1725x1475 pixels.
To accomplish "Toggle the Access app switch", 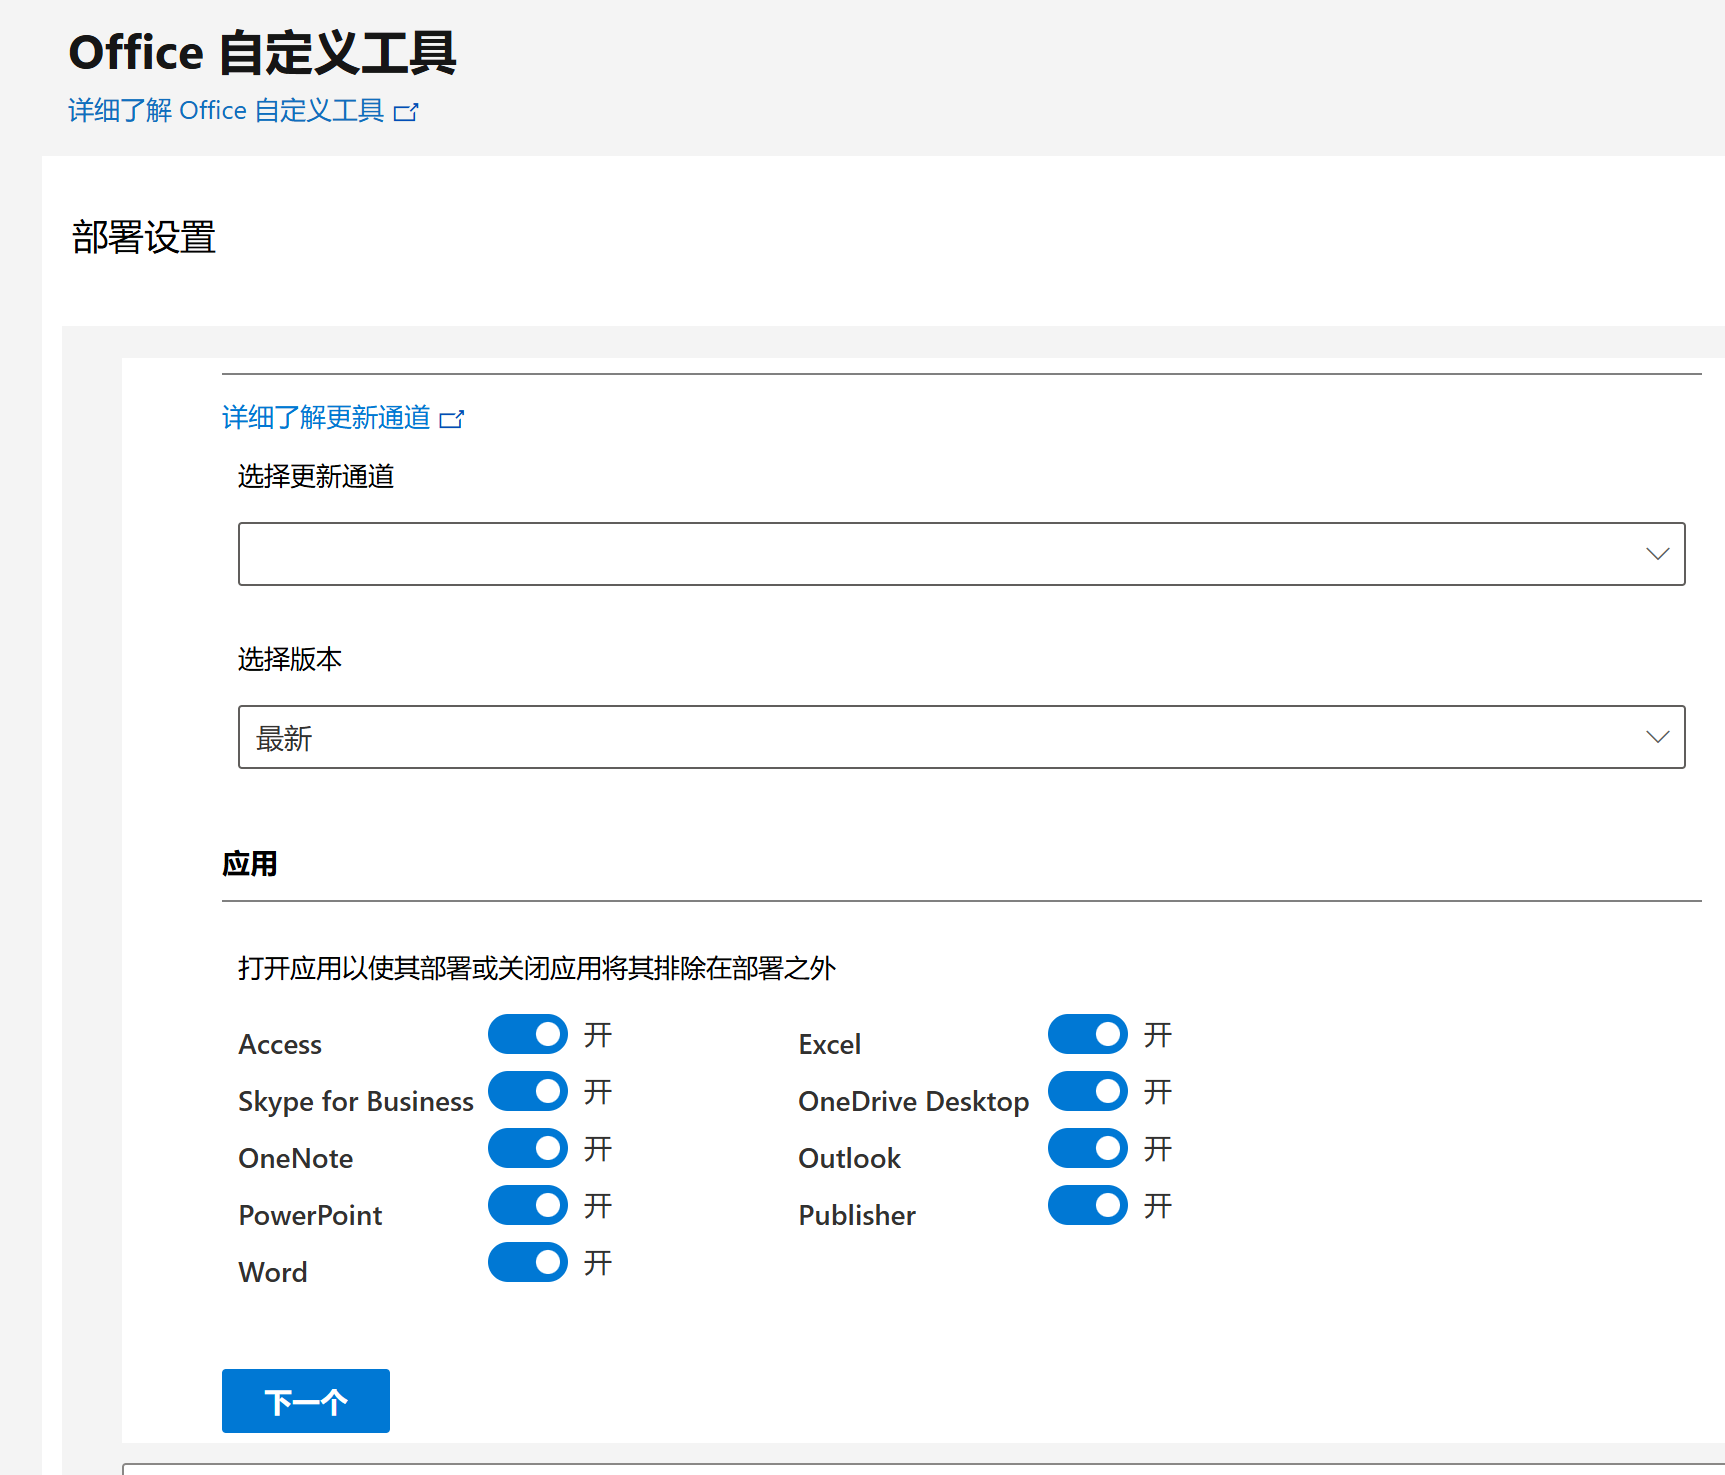I will [x=527, y=1034].
